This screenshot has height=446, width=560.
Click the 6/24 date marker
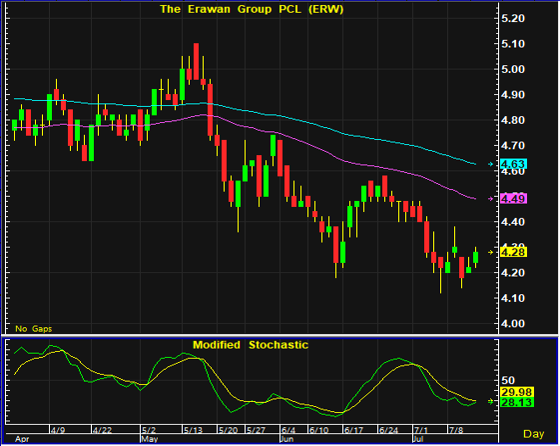coord(388,430)
